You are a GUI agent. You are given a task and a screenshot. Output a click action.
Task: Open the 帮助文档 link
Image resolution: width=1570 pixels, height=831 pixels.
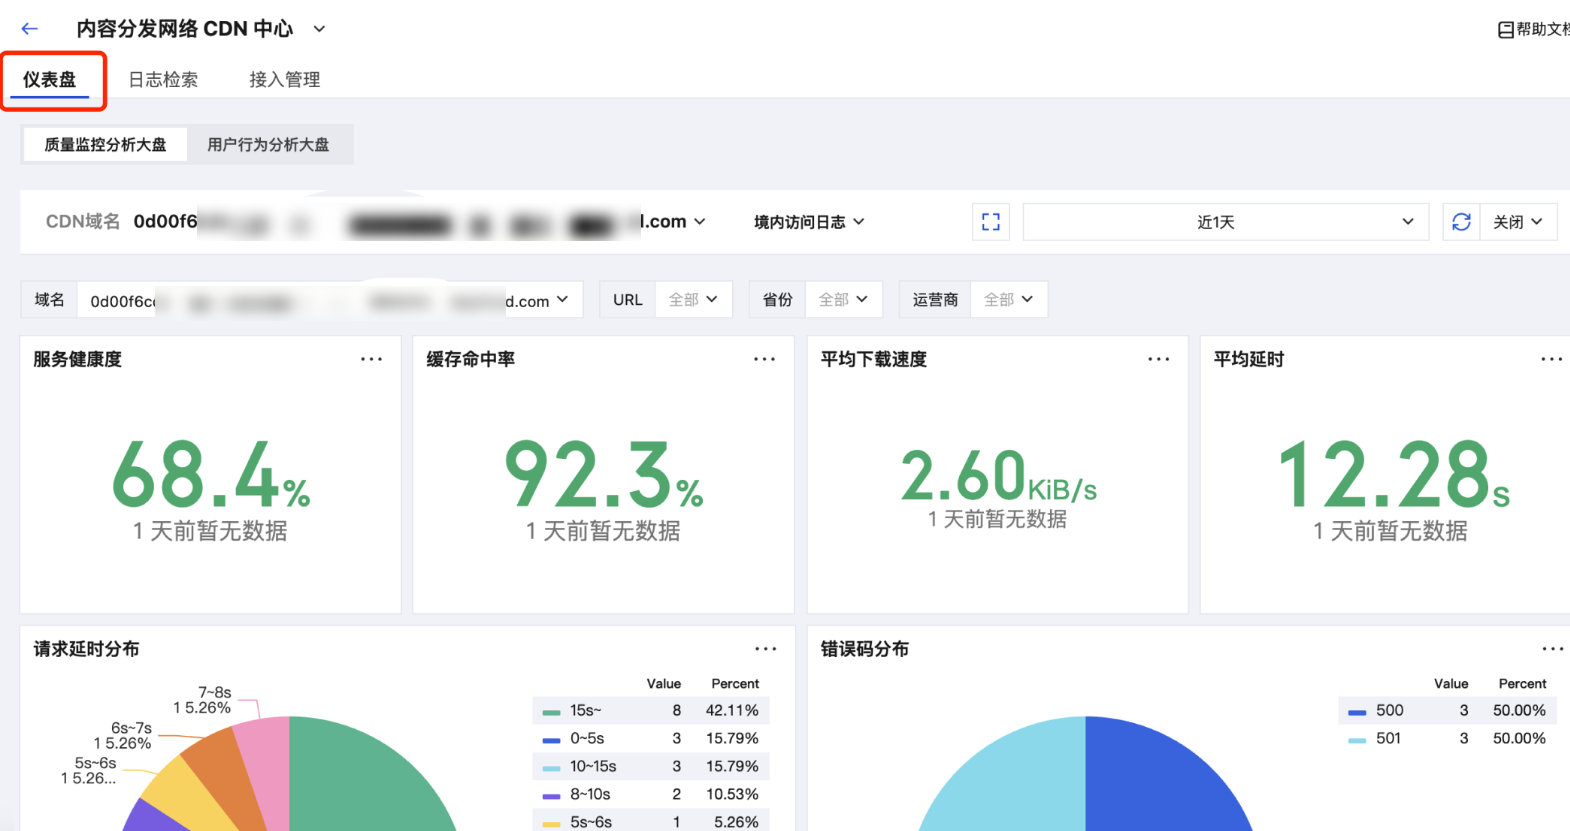[x=1534, y=30]
